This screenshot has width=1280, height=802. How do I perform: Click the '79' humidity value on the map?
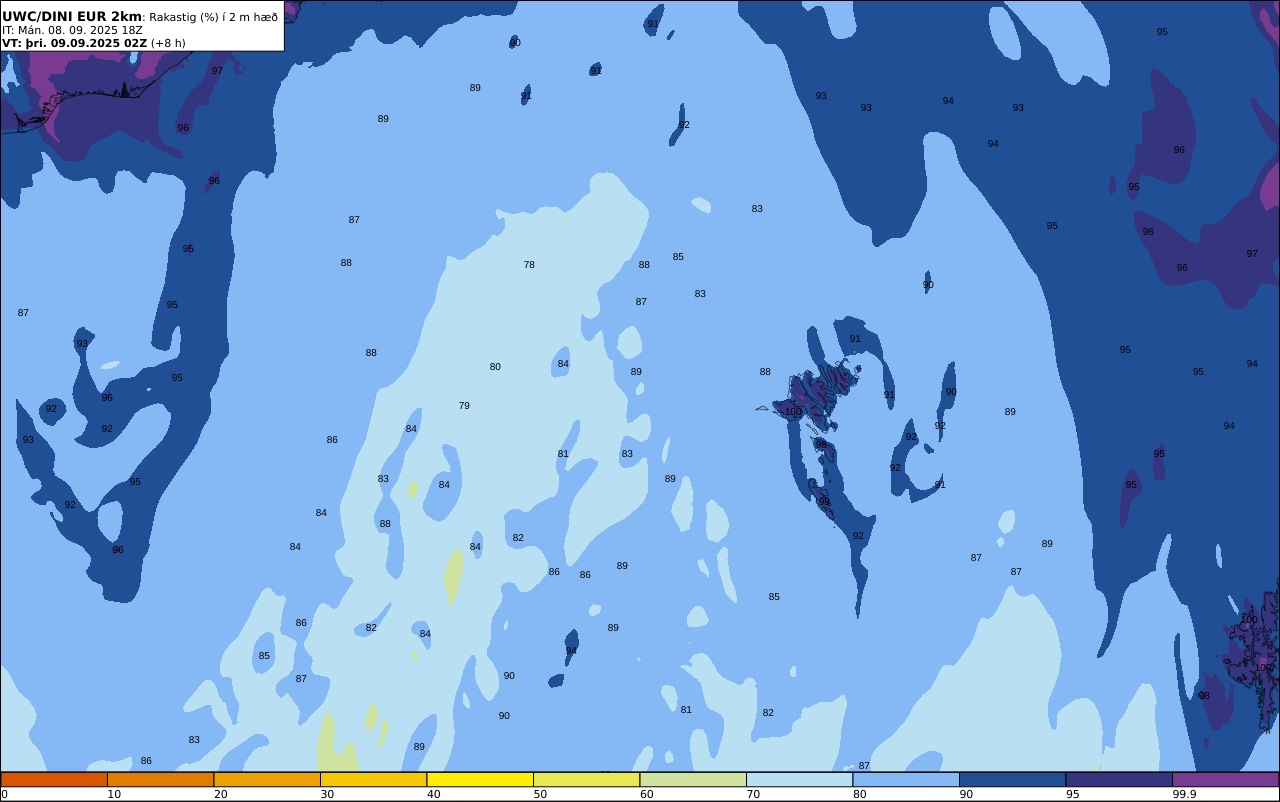[464, 406]
